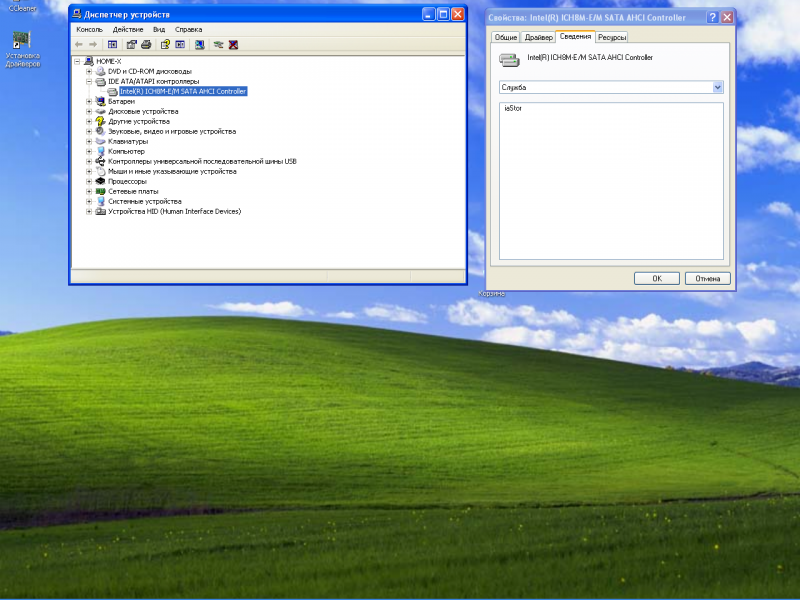Expand Звуковые, видео и игровые устройства
800x600 pixels.
pos(89,132)
